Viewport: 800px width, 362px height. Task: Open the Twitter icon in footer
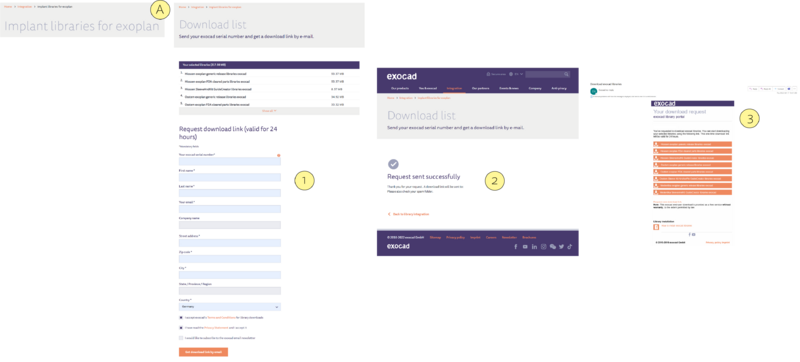tap(561, 246)
